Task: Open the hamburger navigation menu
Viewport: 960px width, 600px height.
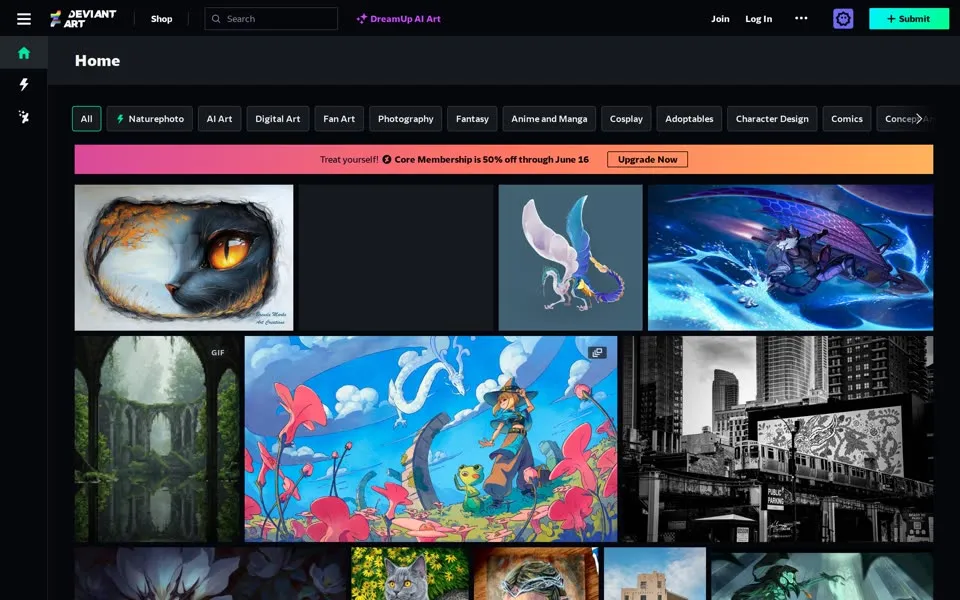Action: coord(24,19)
